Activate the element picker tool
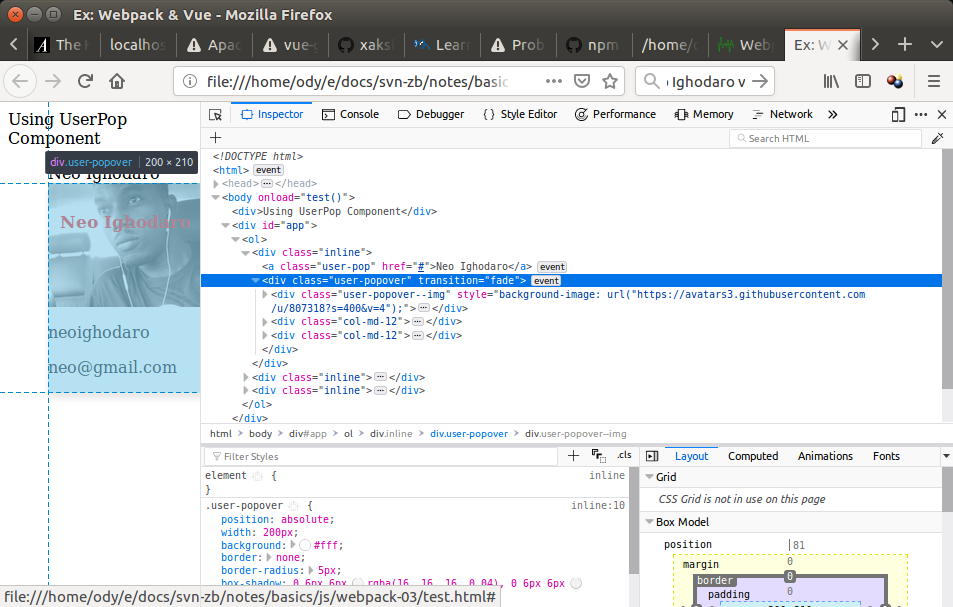Viewport: 953px width, 607px height. point(215,114)
